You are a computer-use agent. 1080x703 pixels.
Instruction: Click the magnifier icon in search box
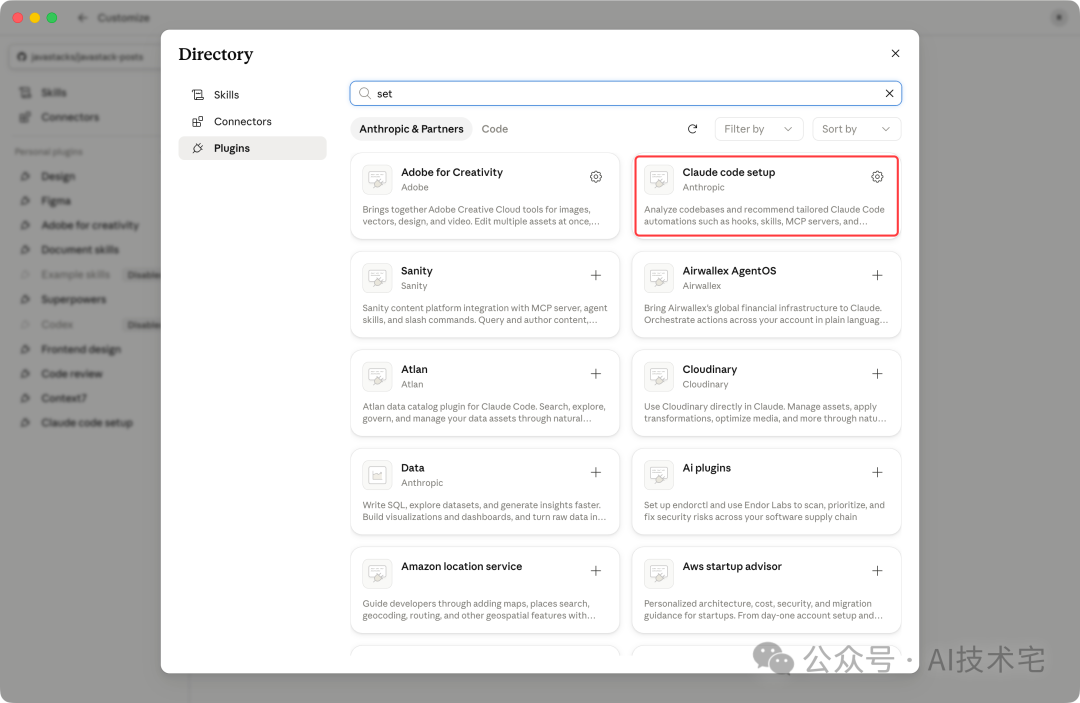(364, 94)
